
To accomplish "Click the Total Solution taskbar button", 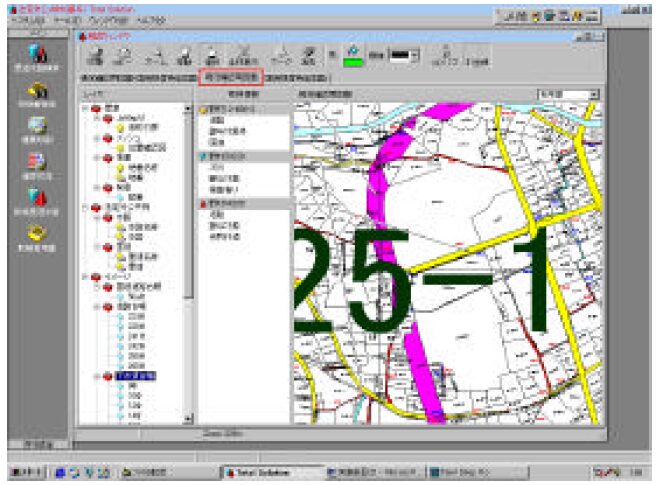I will coord(265,471).
